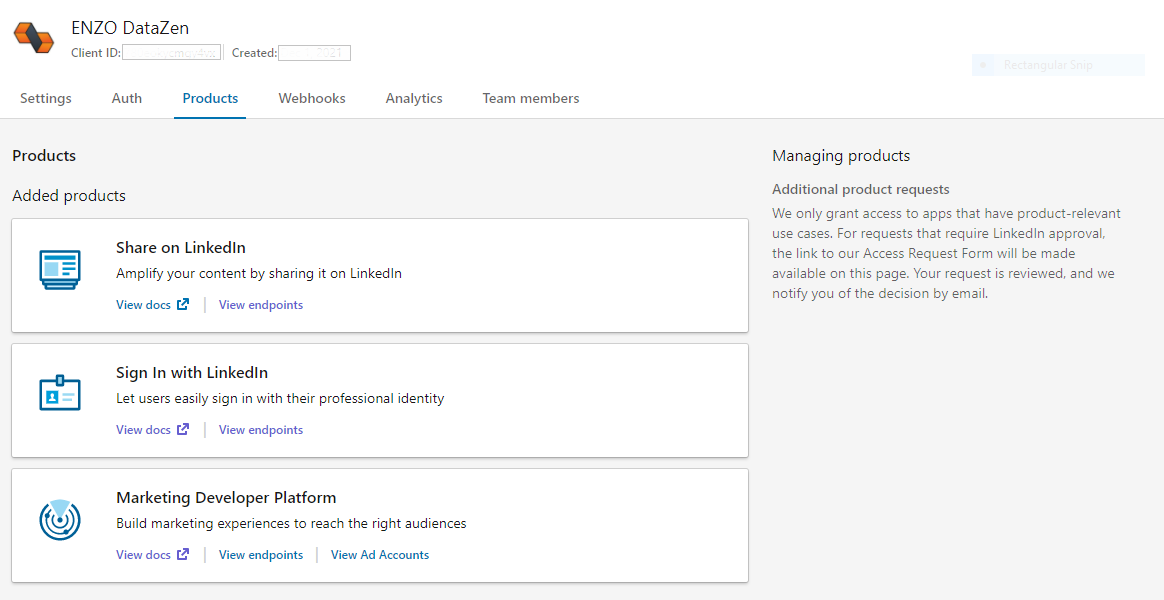Click the Marketing Developer Platform radar icon
The height and width of the screenshot is (600, 1164).
59,519
